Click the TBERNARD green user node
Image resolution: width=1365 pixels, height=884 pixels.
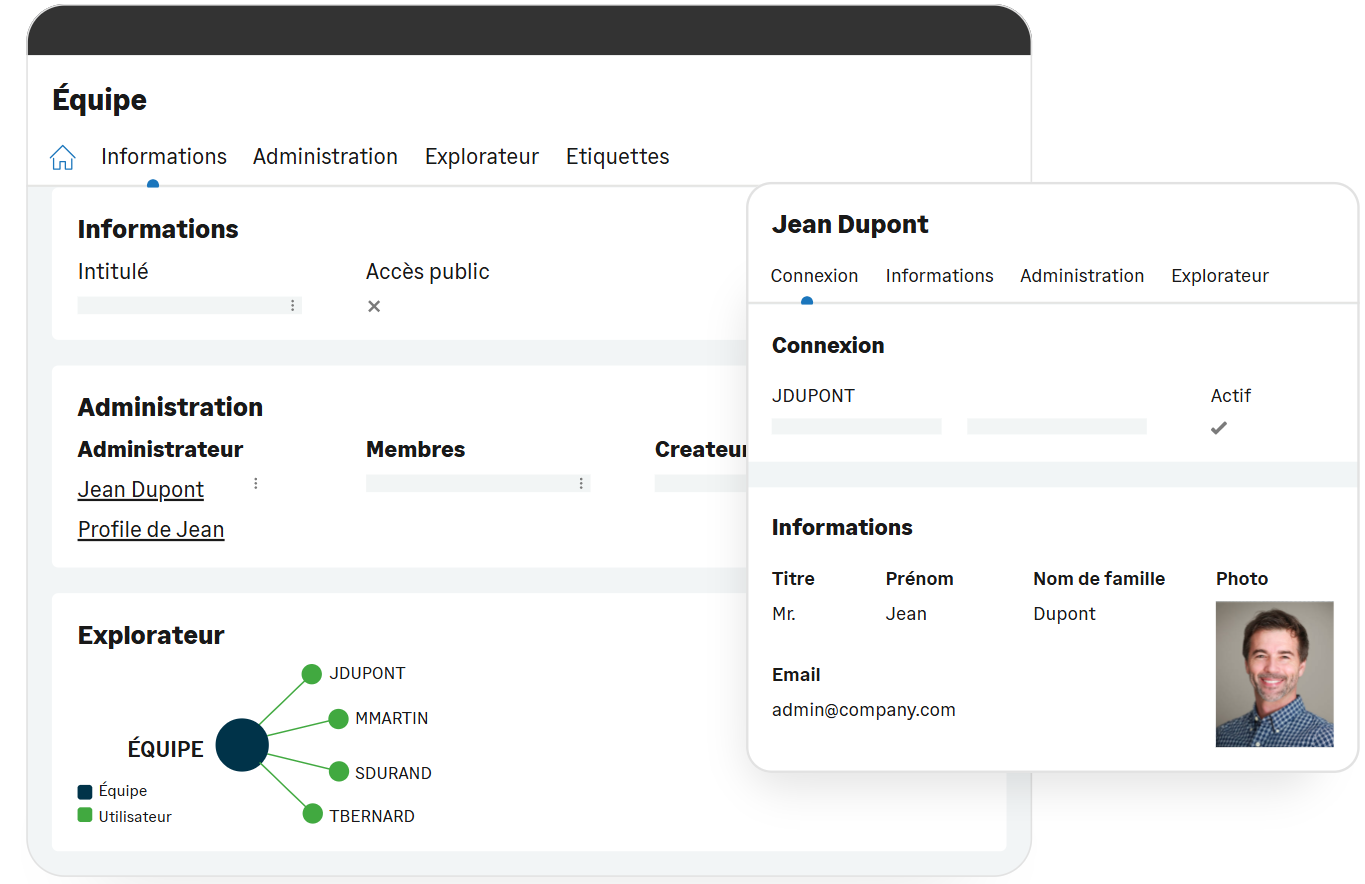[312, 814]
